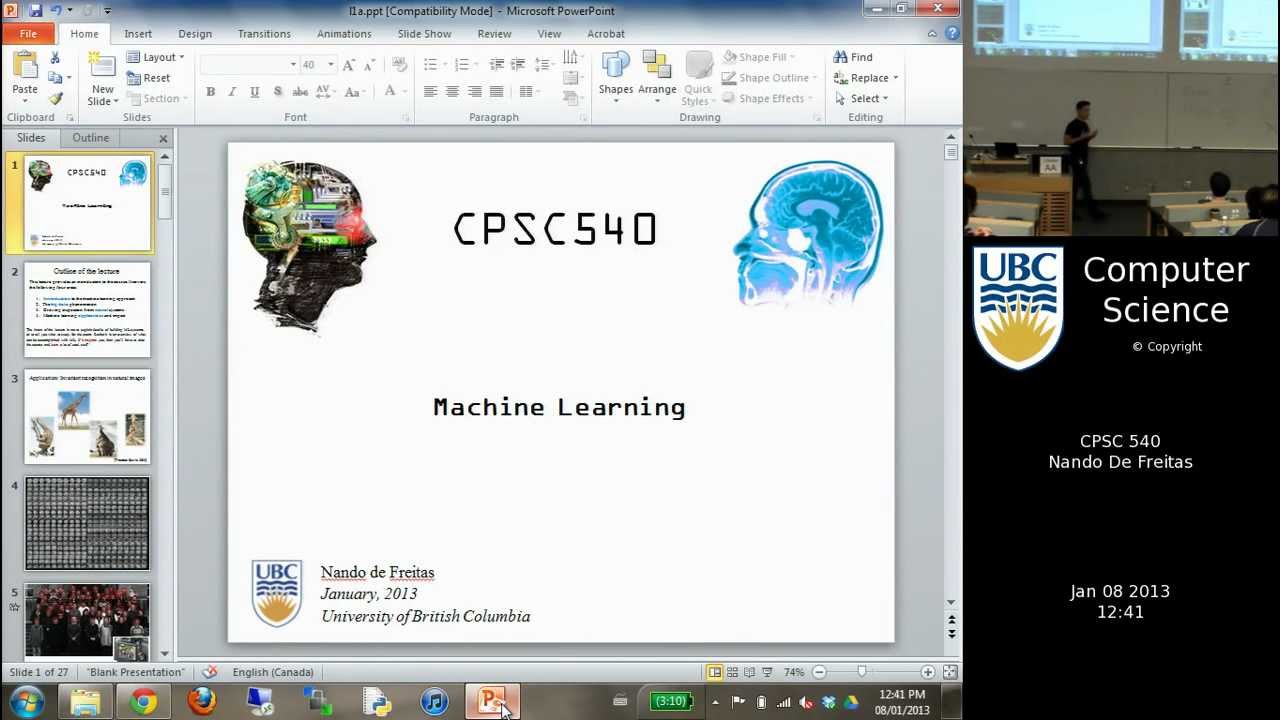Image resolution: width=1280 pixels, height=720 pixels.
Task: Click the Reset slide button
Action: tap(148, 78)
